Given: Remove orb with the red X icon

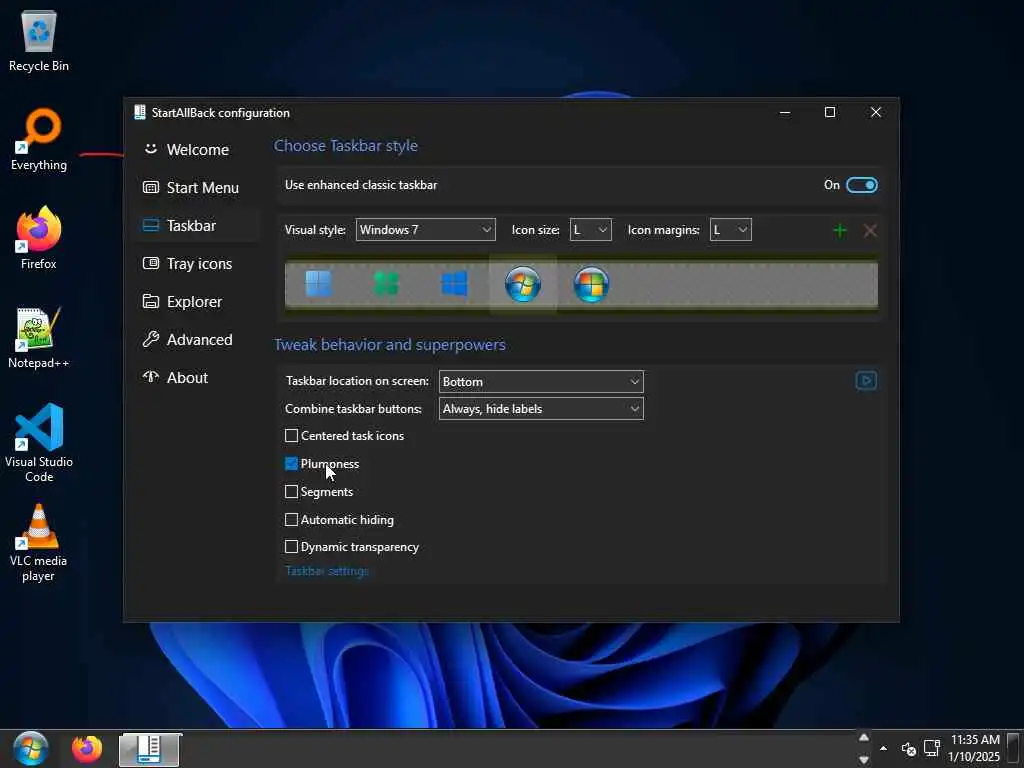Looking at the screenshot, I should click(870, 230).
